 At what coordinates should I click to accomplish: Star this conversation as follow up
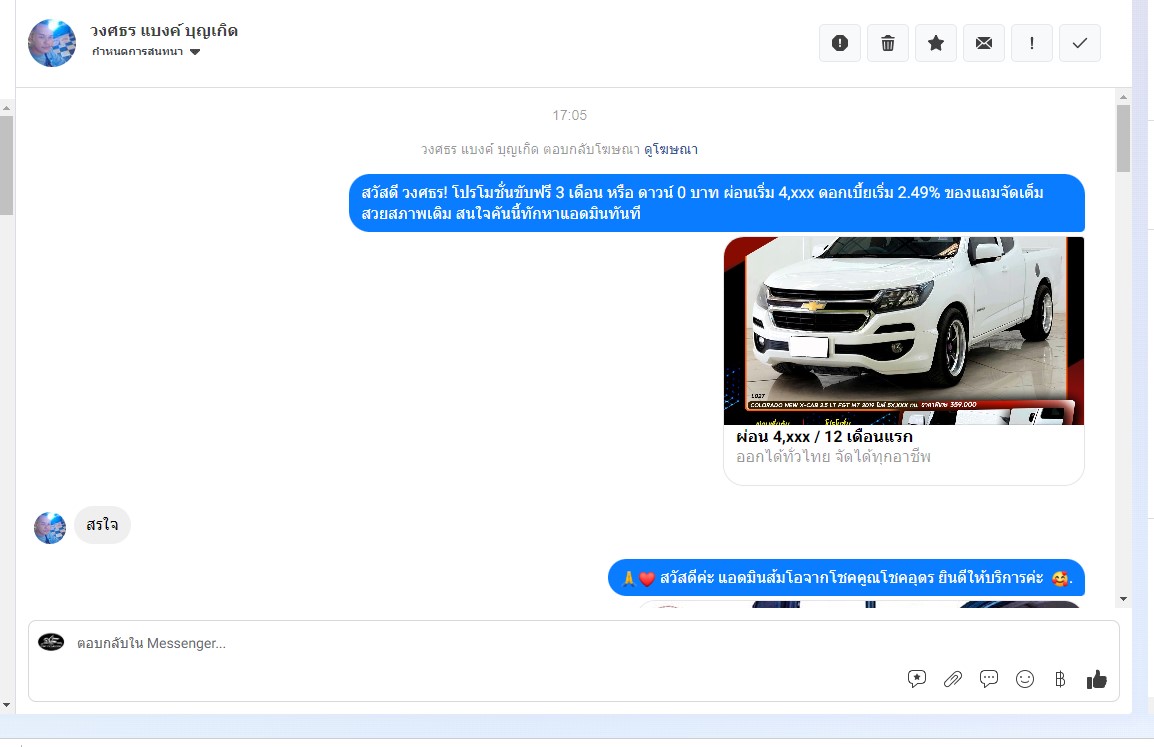[x=935, y=43]
